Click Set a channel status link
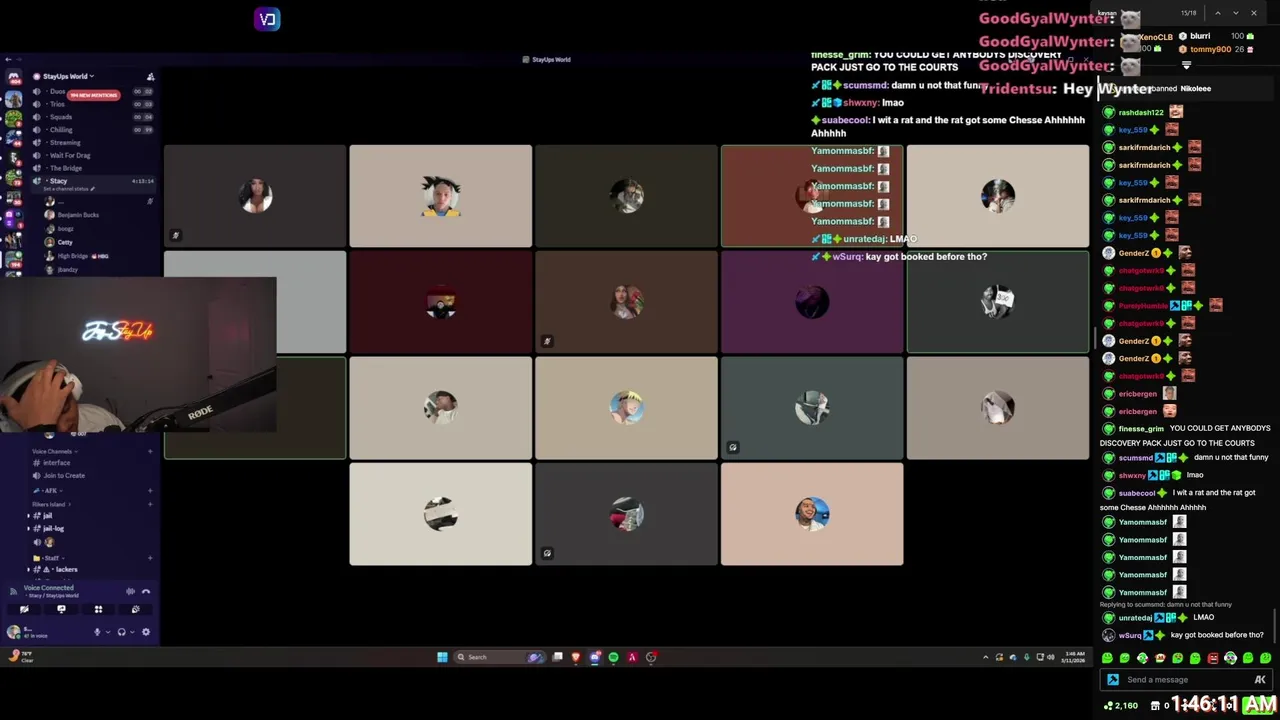Screen dimensions: 1280x720 [x=70, y=189]
